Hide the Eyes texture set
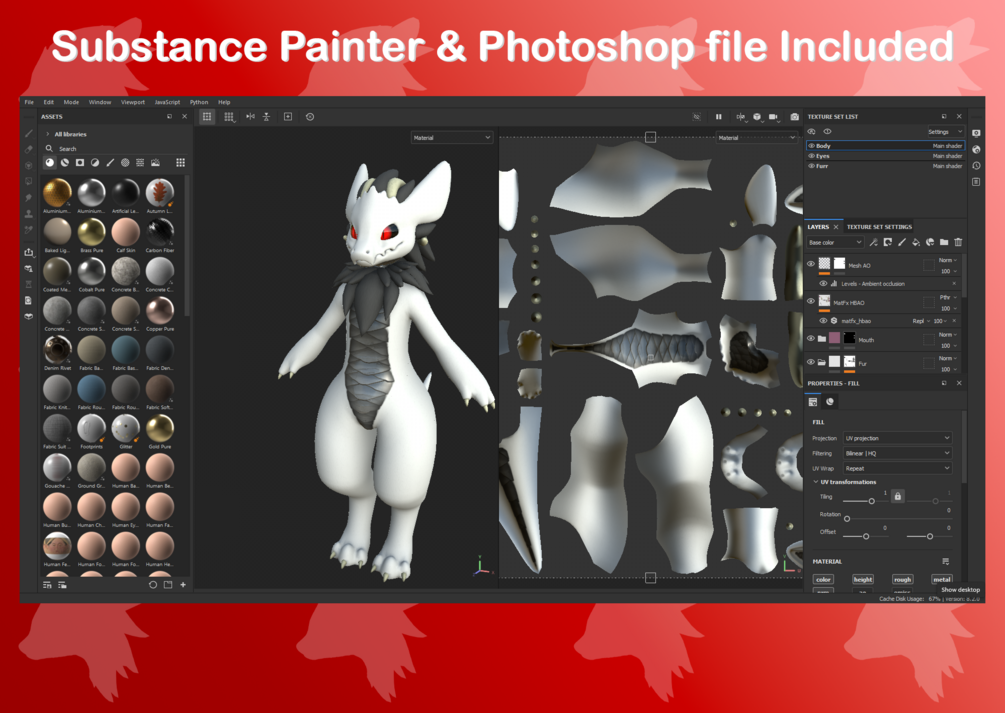This screenshot has width=1005, height=713. pyautogui.click(x=811, y=156)
